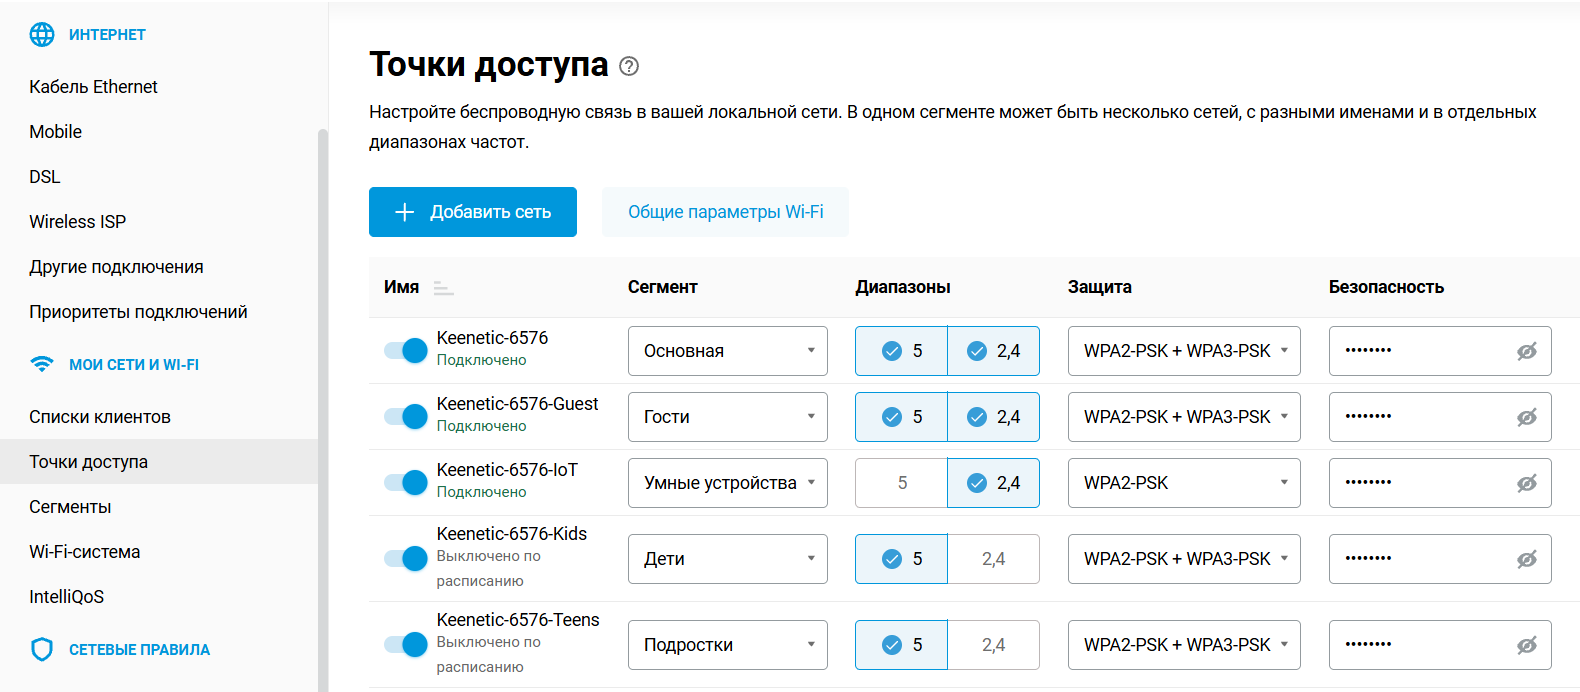Select DSL in the sidebar
This screenshot has width=1580, height=692.
(45, 177)
